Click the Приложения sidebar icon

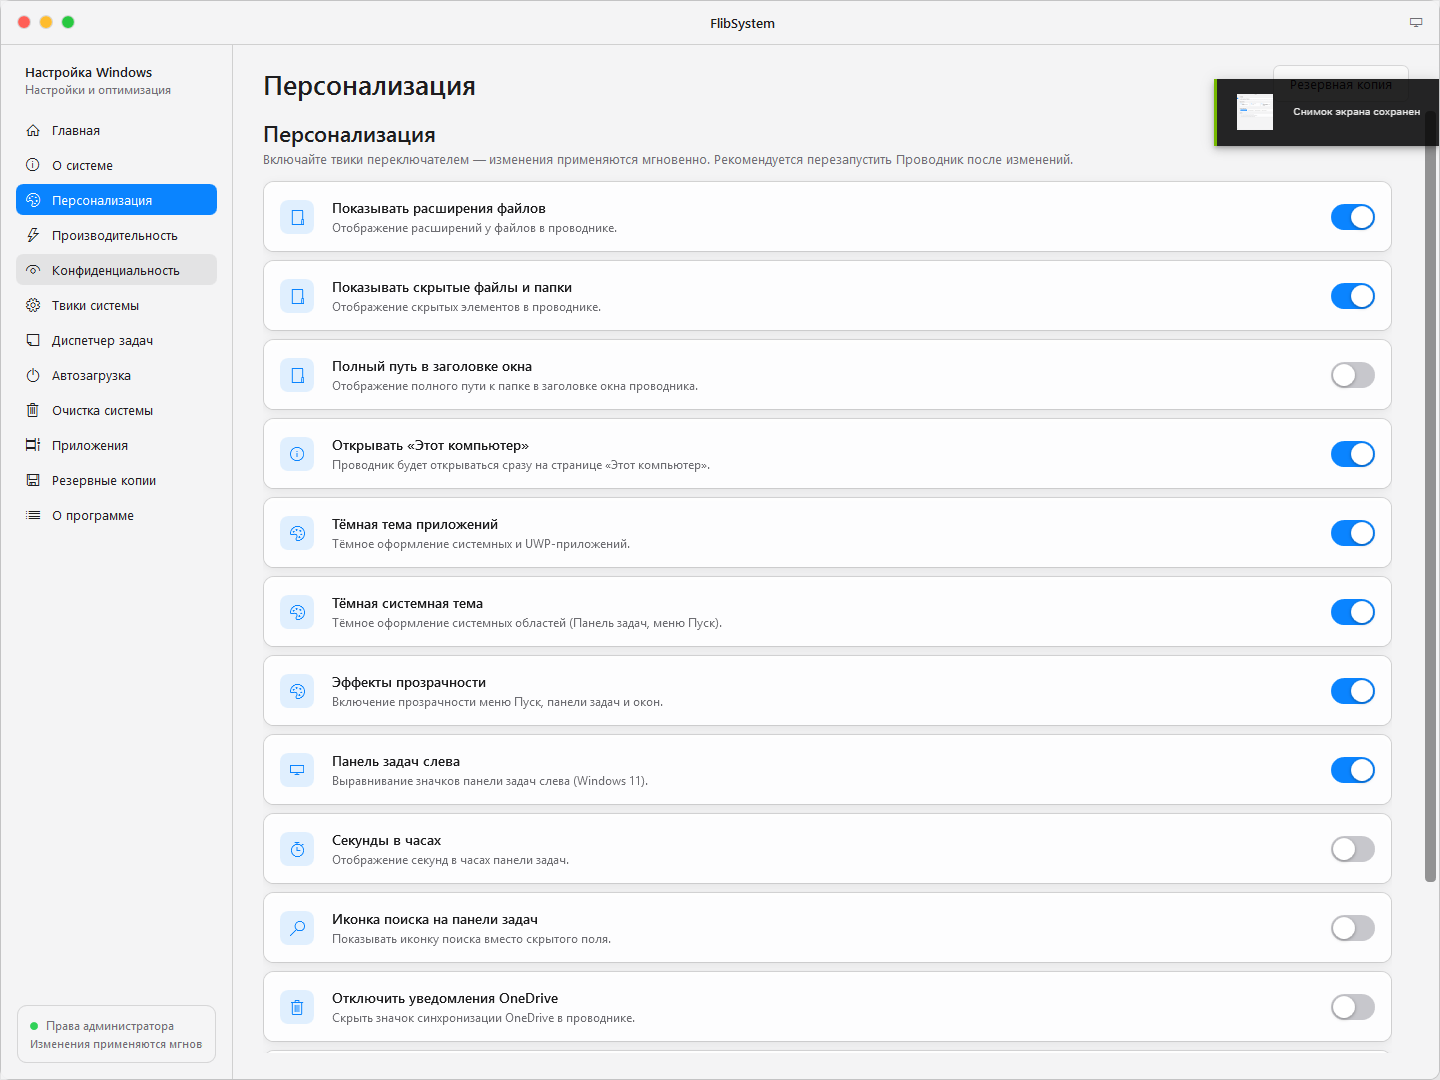[33, 445]
